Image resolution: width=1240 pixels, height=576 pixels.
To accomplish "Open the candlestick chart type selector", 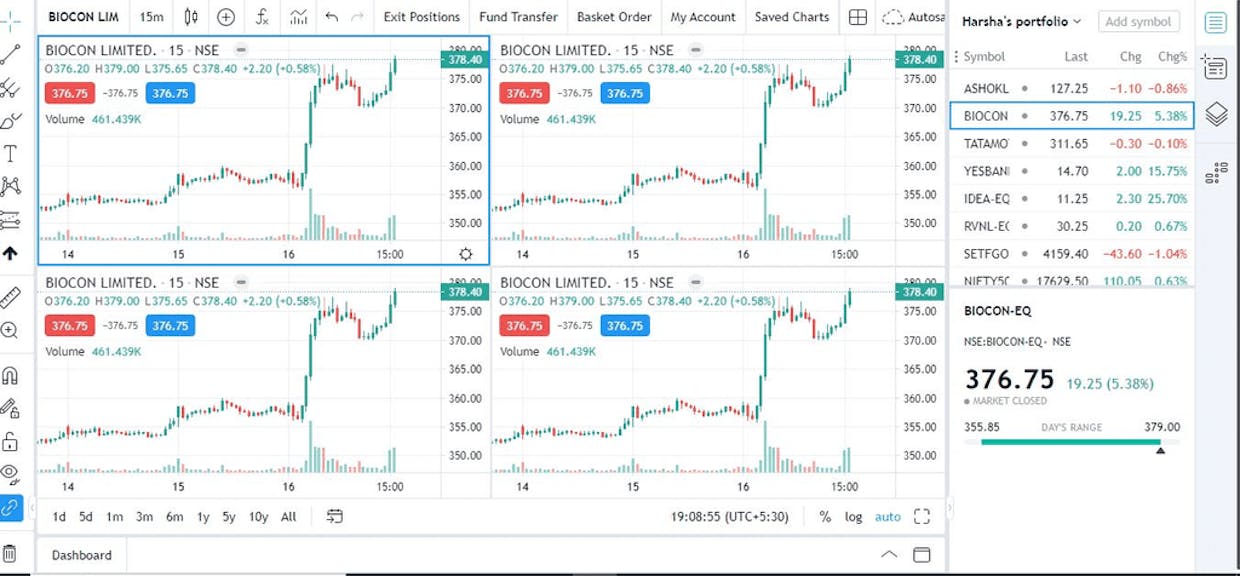I will [192, 17].
